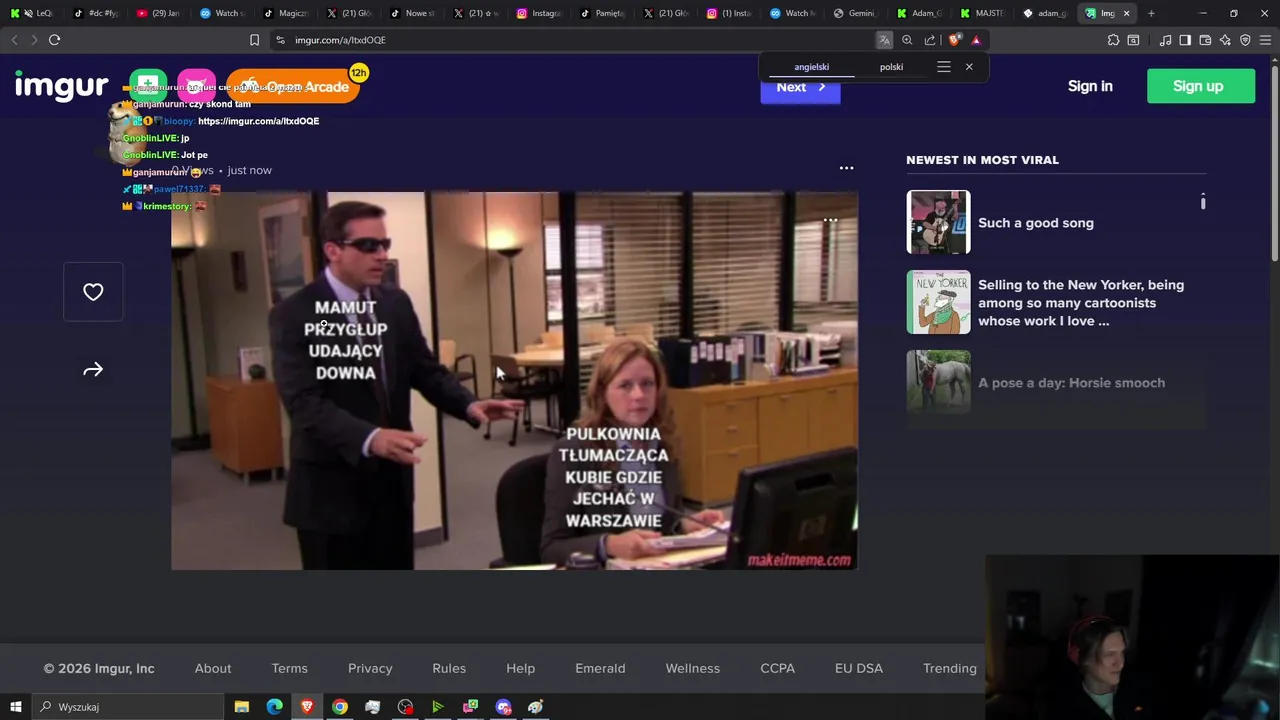Click the Wyszukaj taskbar search box
The width and height of the screenshot is (1280, 720).
(128, 707)
